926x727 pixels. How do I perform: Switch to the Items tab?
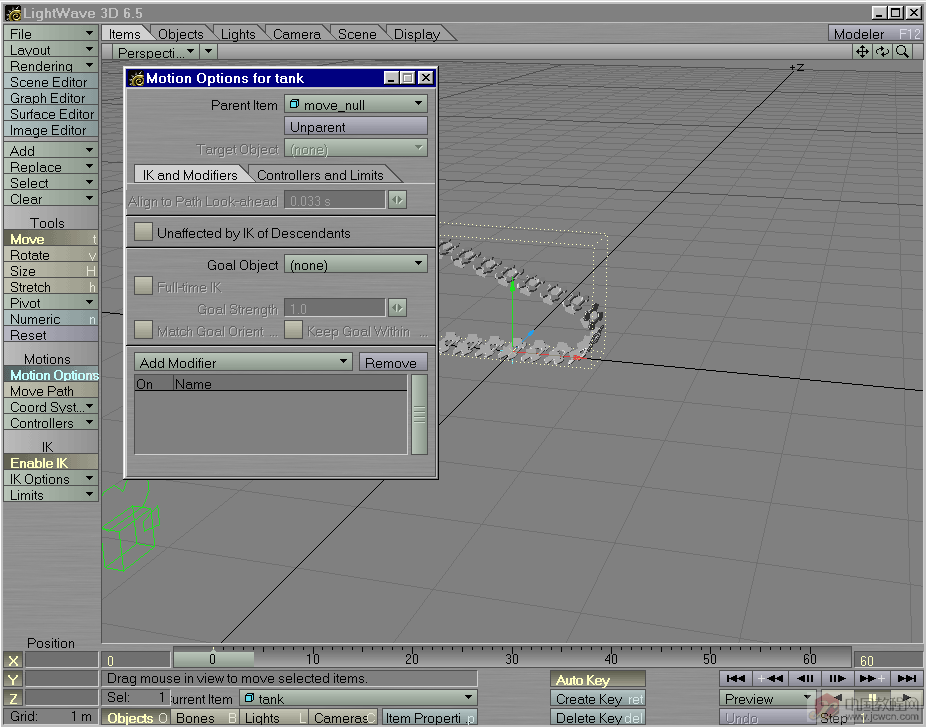coord(125,34)
